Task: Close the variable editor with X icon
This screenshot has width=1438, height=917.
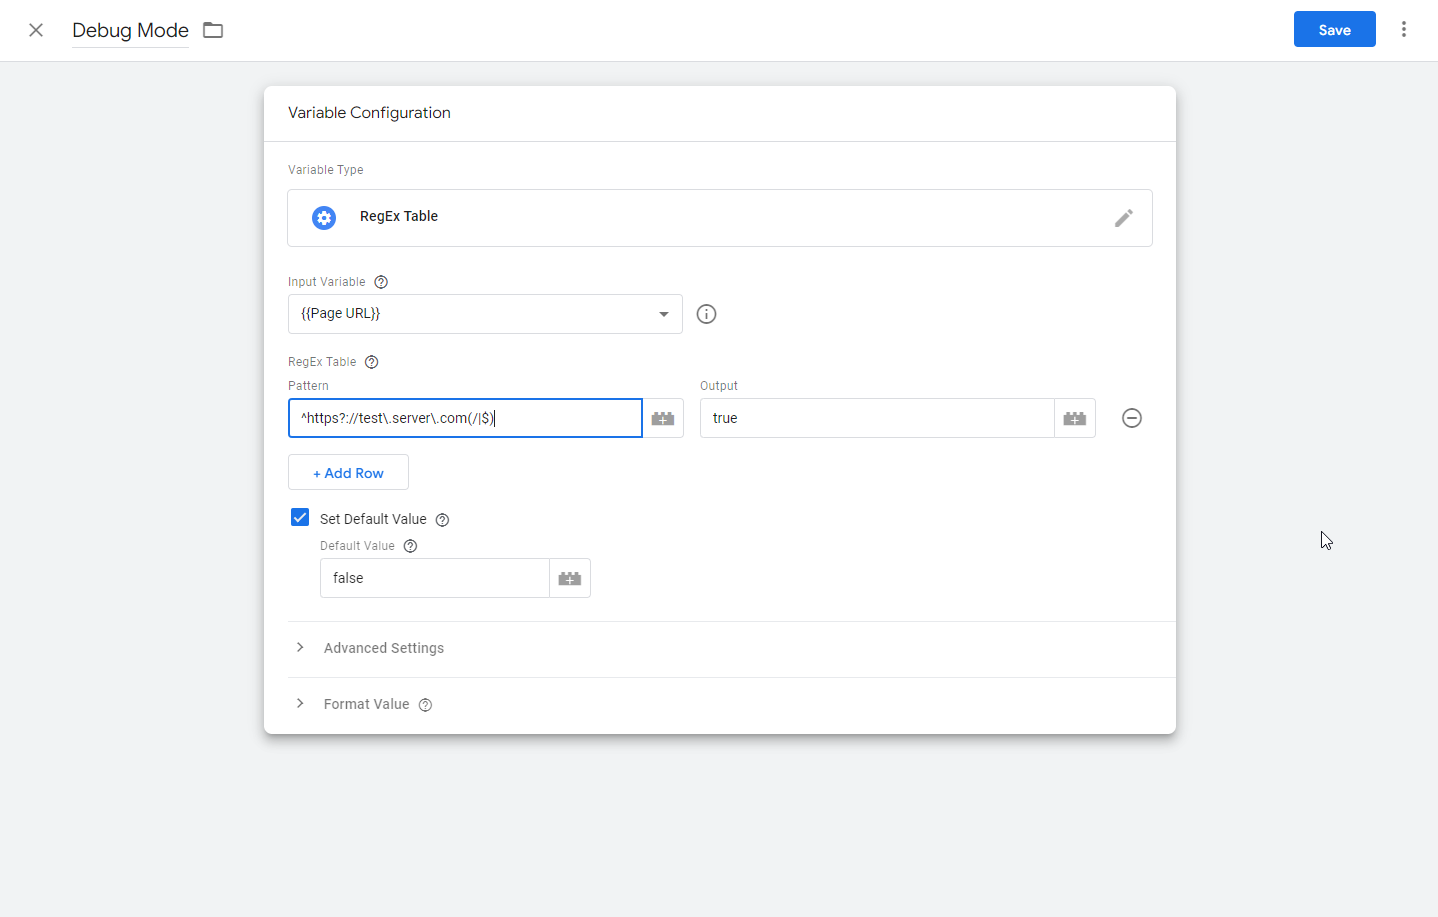Action: (x=36, y=30)
